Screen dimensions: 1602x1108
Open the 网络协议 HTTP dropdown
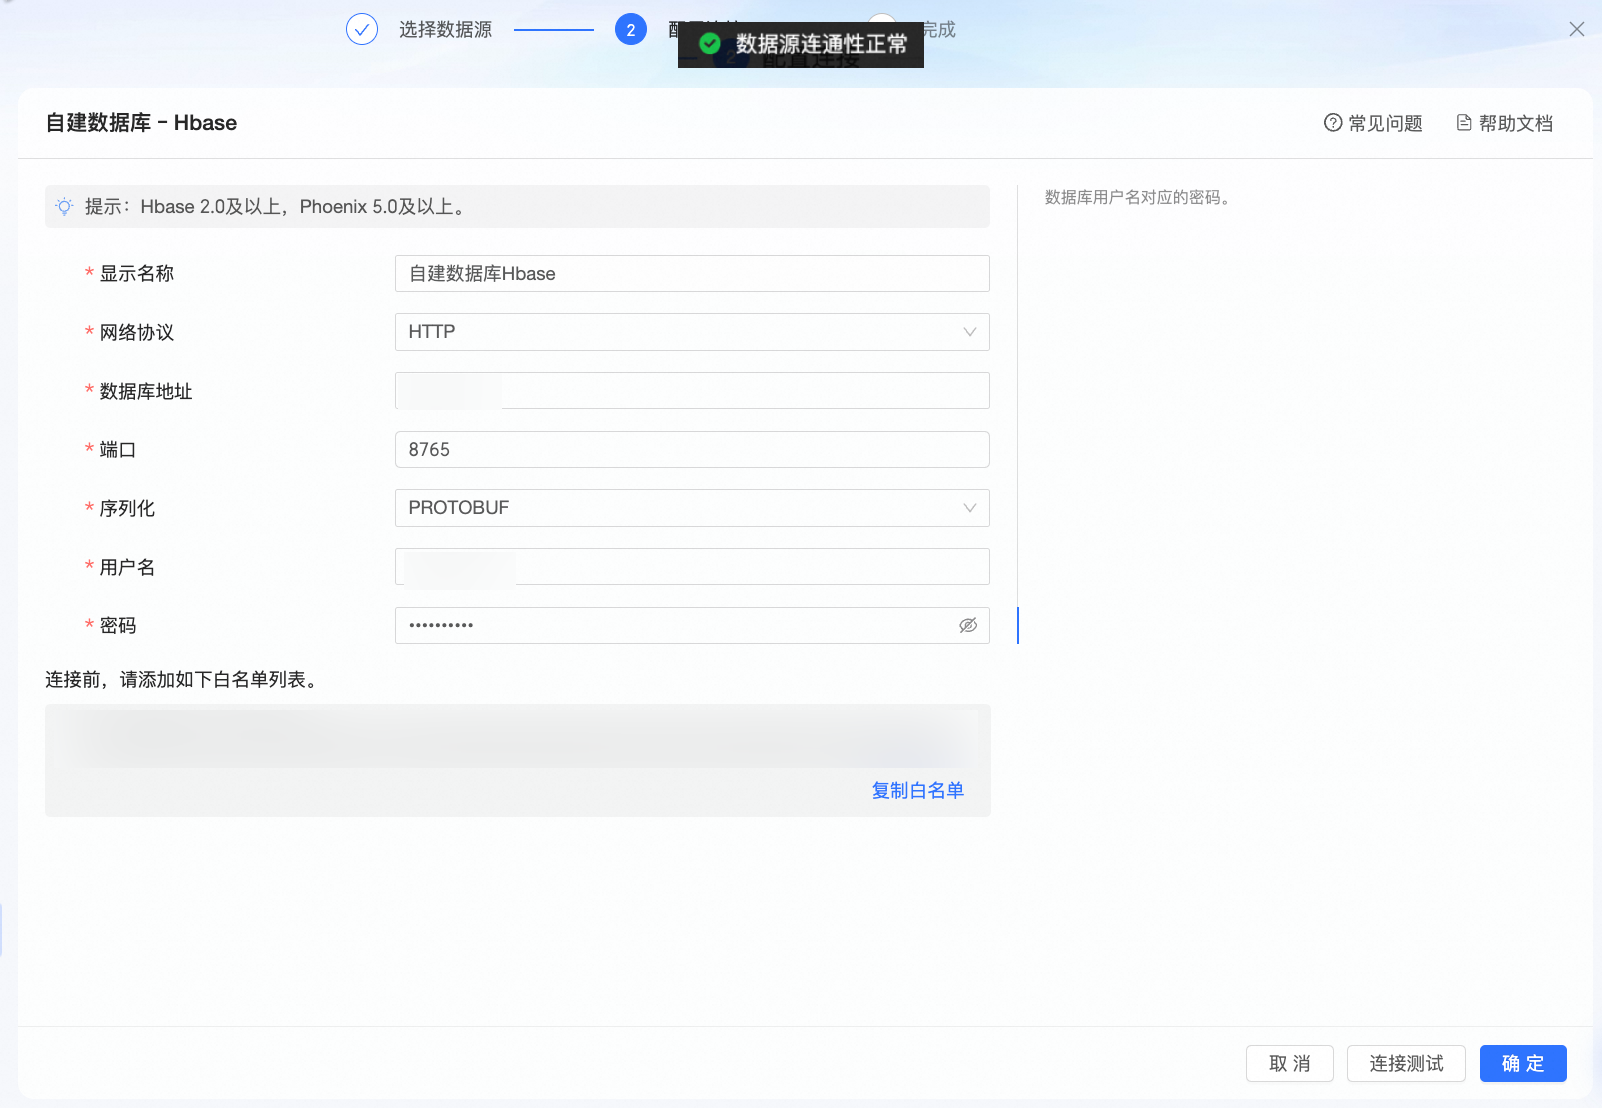[692, 332]
